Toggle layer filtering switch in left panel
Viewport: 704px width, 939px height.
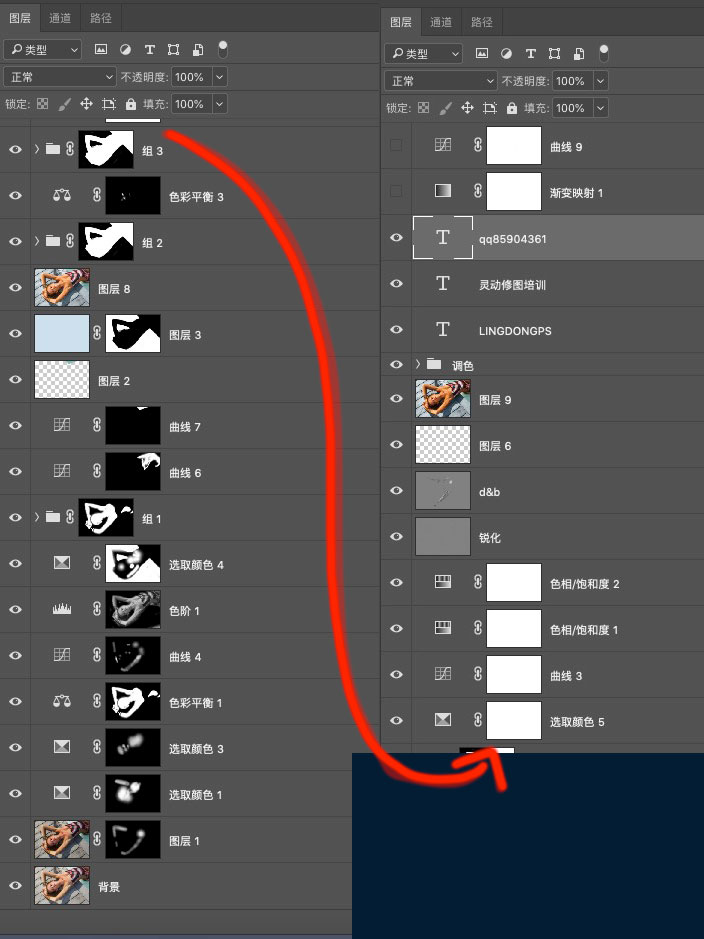tap(223, 49)
